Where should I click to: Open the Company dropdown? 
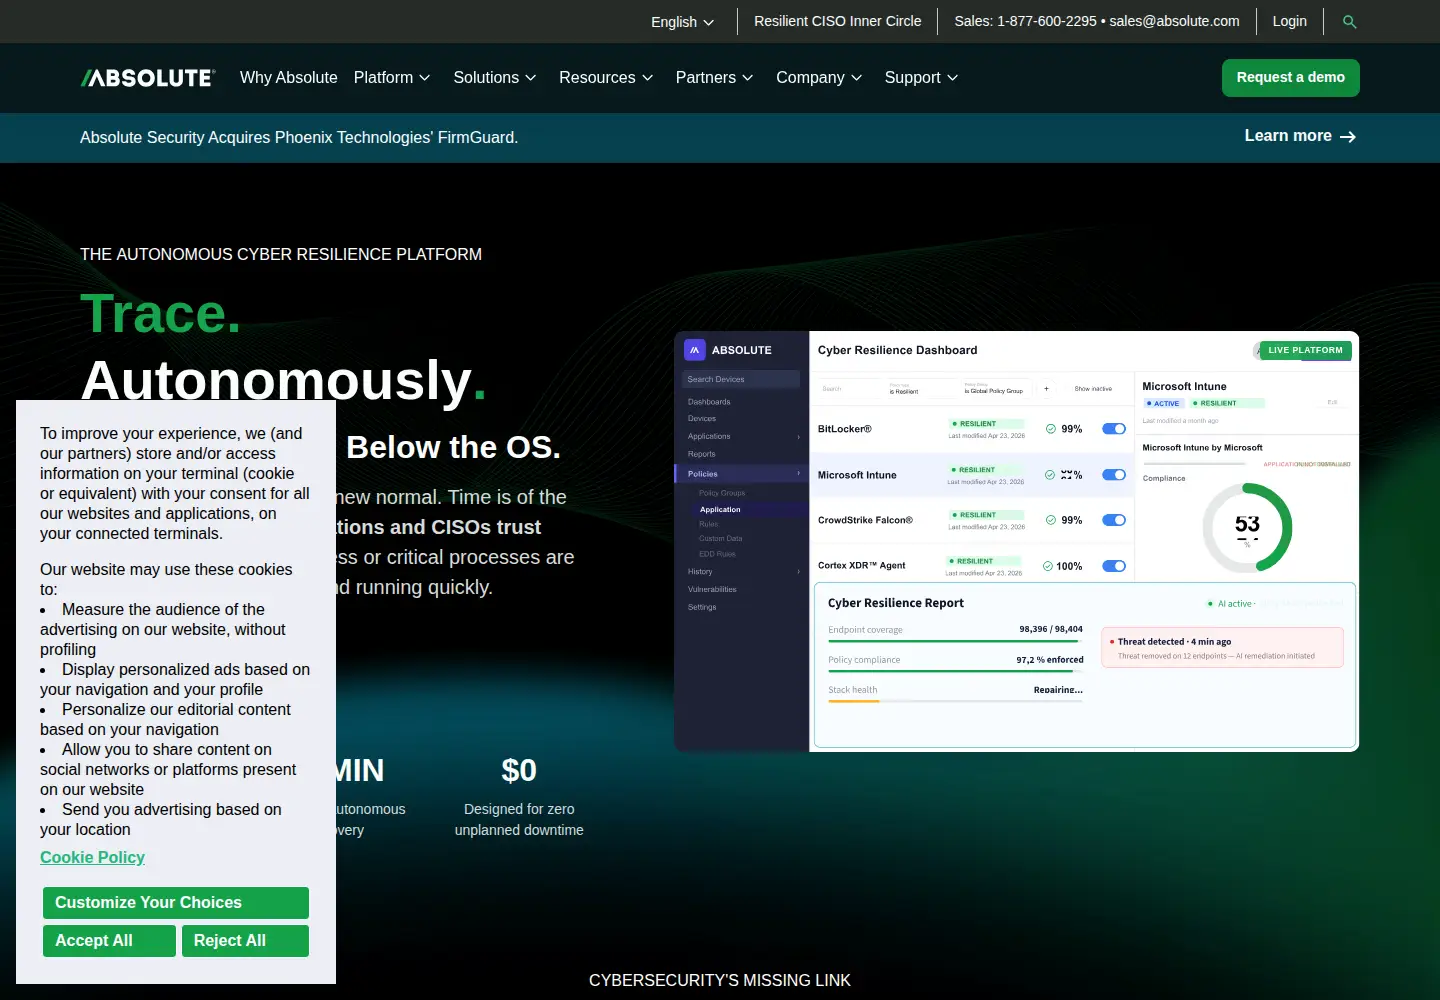click(819, 78)
